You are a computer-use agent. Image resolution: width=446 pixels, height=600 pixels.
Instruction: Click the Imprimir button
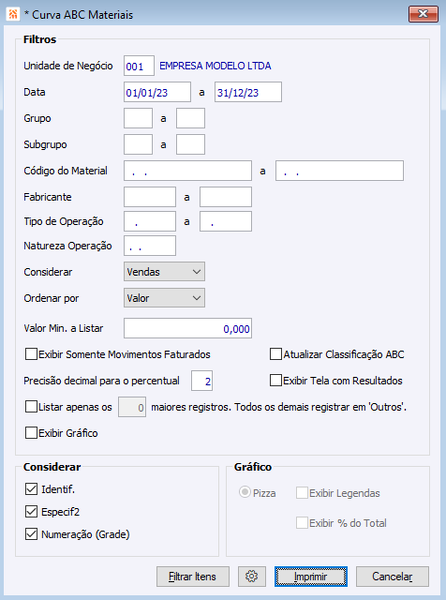[311, 576]
